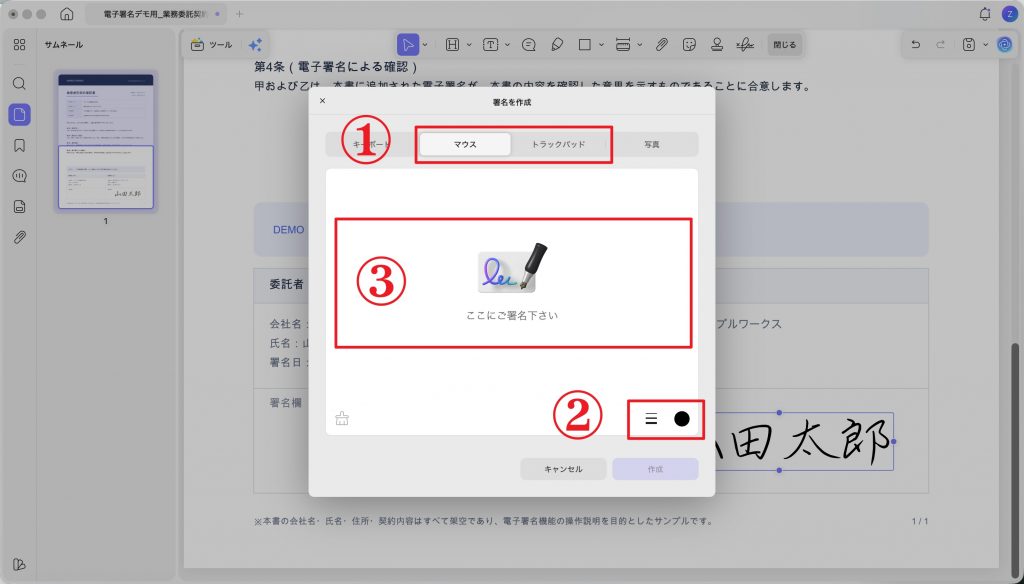Click the 作成 button
Image resolution: width=1024 pixels, height=584 pixels.
[655, 469]
